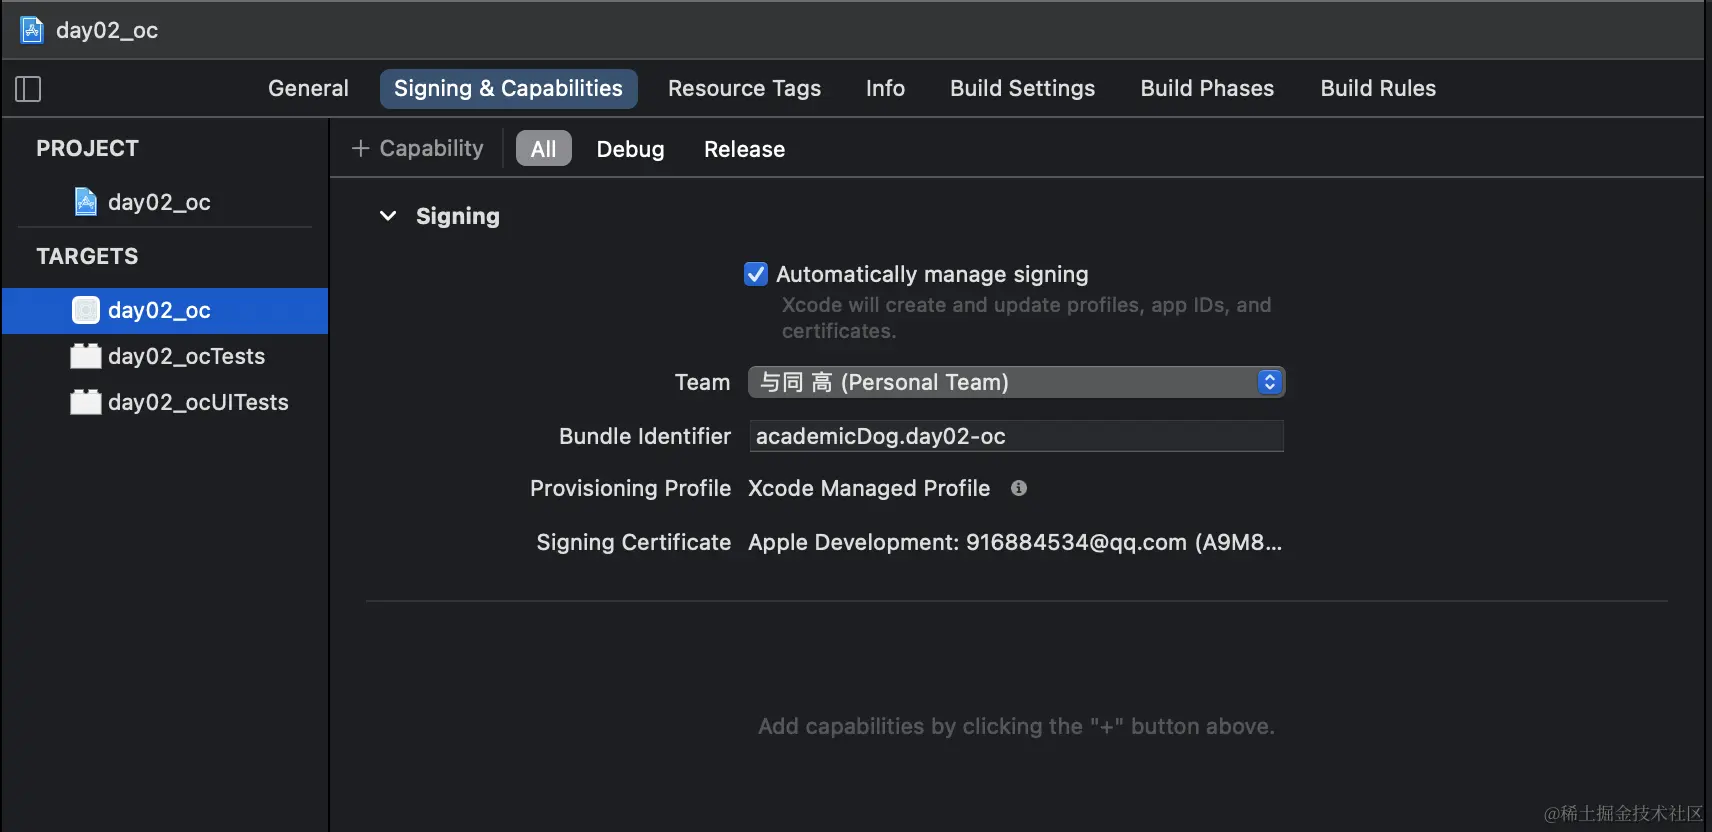Select the day02_oc project blueprint icon
This screenshot has width=1712, height=832.
[x=86, y=202]
